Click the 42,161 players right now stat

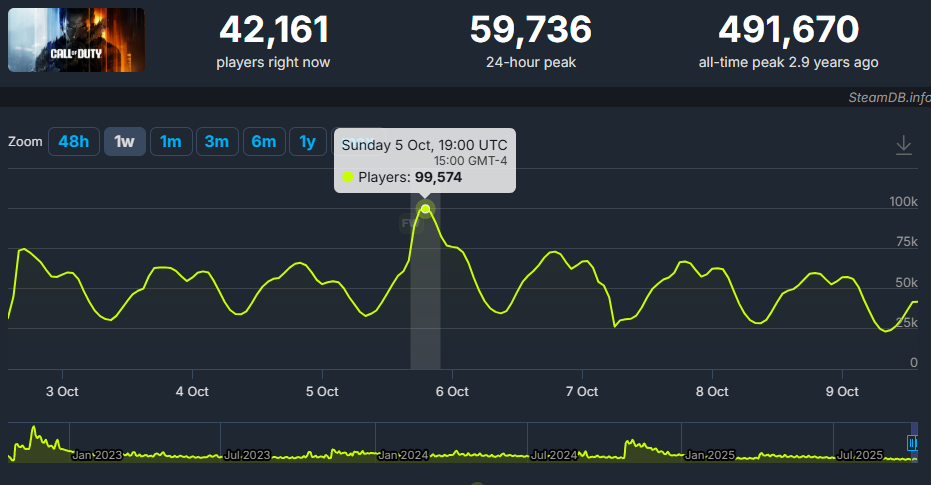click(273, 31)
